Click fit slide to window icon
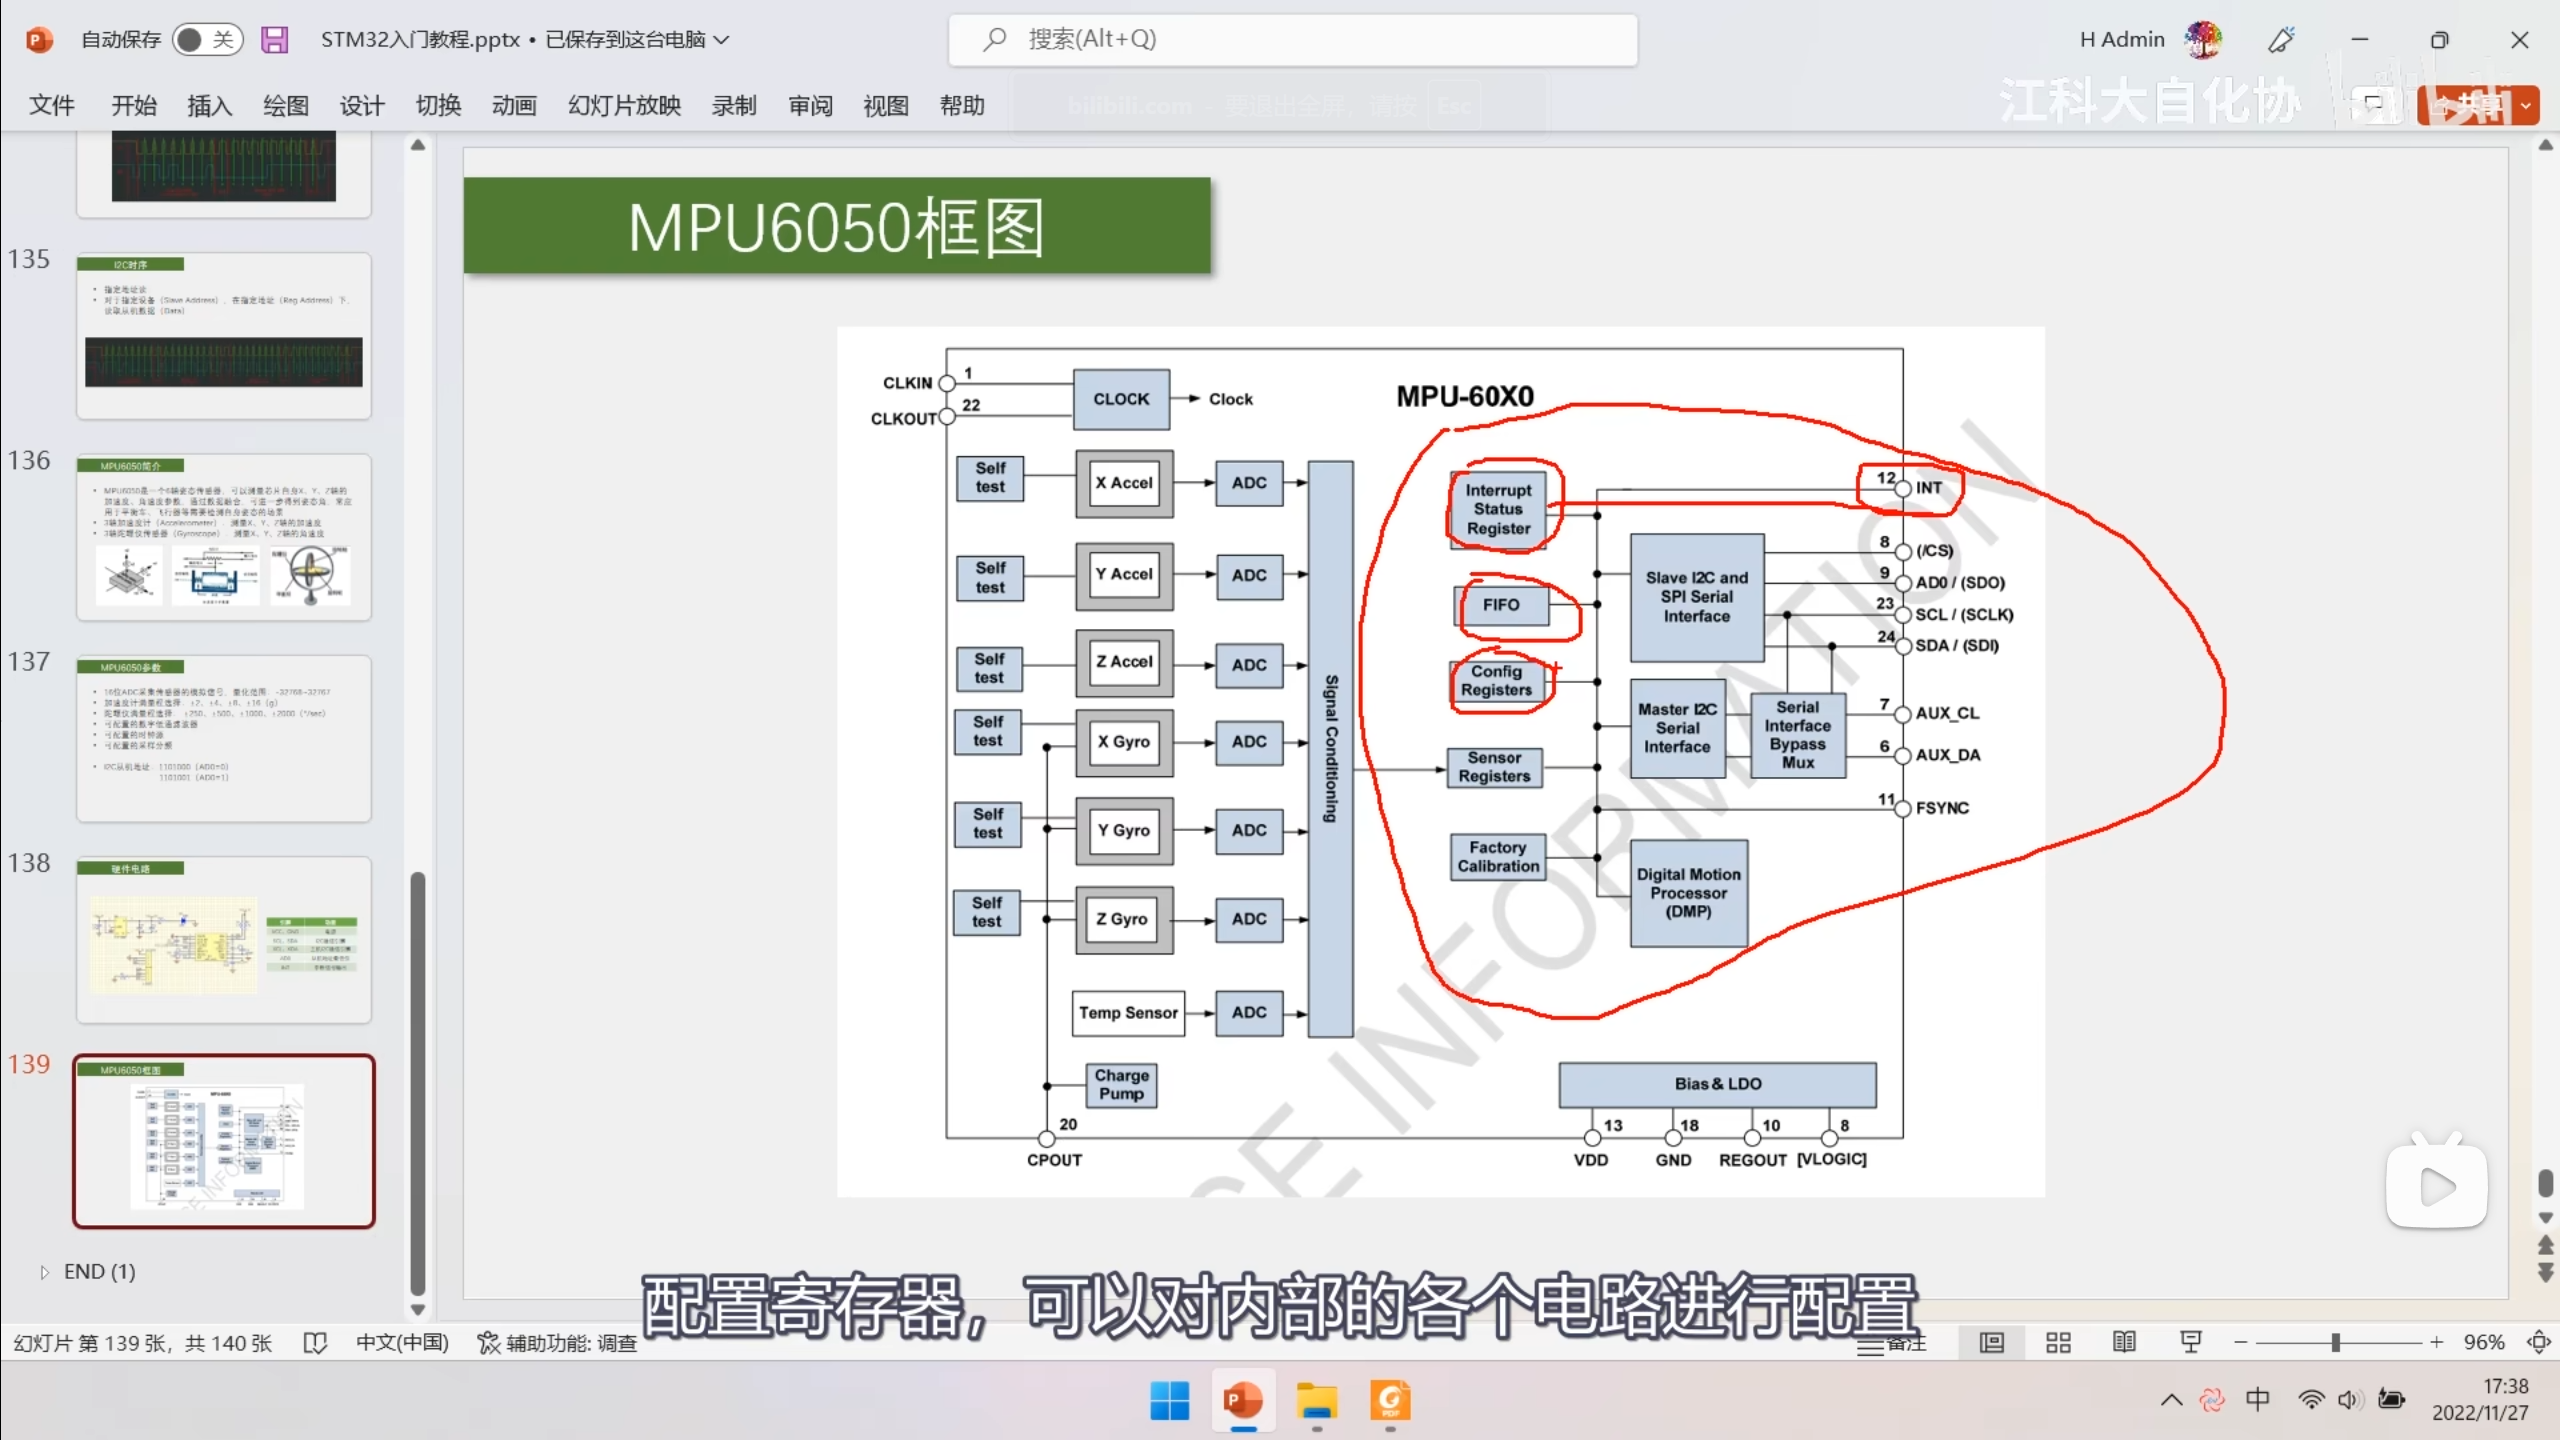 [x=2537, y=1342]
